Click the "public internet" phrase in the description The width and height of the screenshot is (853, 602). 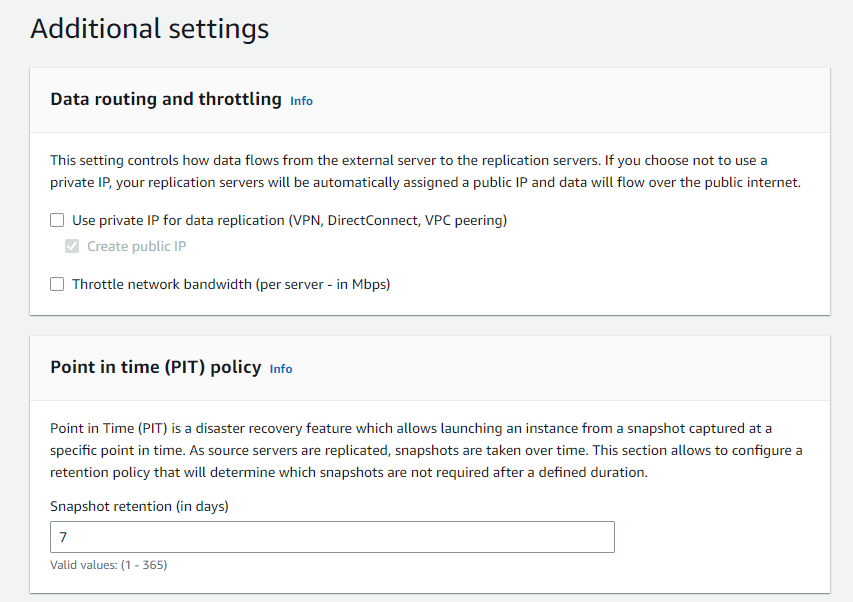[x=756, y=182]
